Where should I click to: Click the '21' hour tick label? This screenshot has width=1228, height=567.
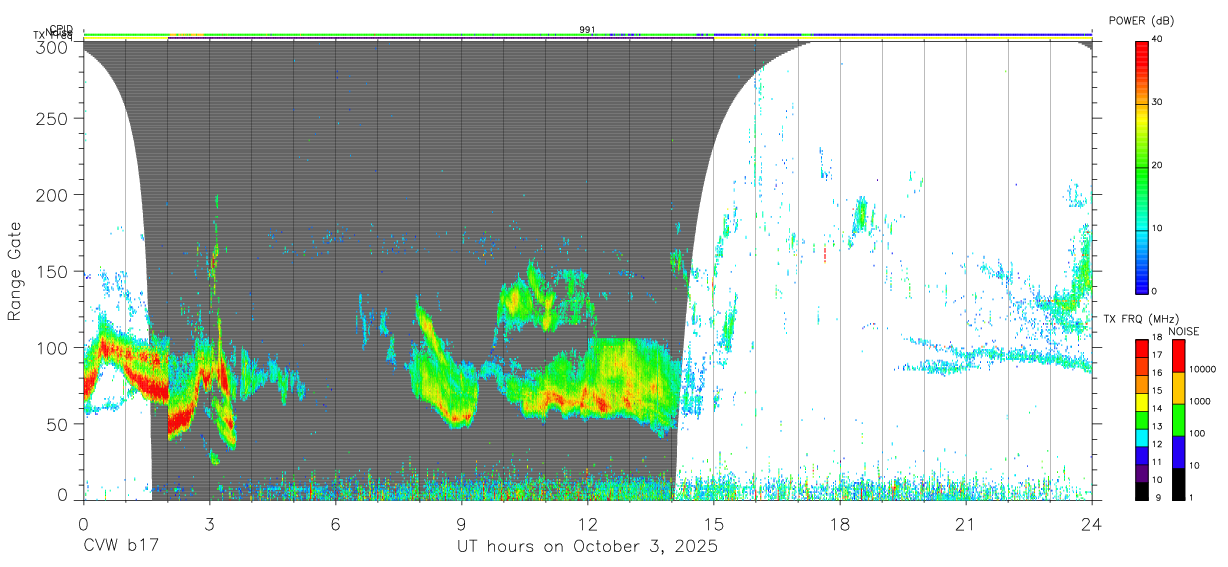click(x=965, y=524)
